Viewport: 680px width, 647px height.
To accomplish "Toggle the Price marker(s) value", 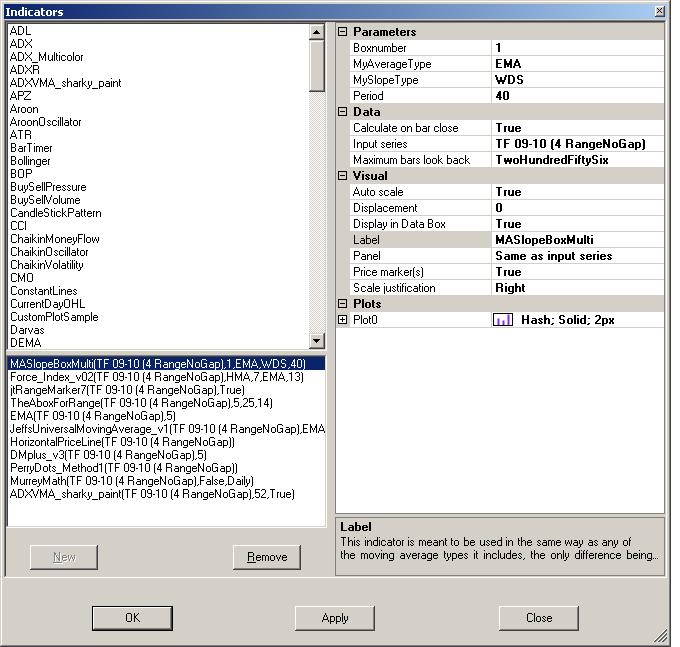I will (x=577, y=272).
